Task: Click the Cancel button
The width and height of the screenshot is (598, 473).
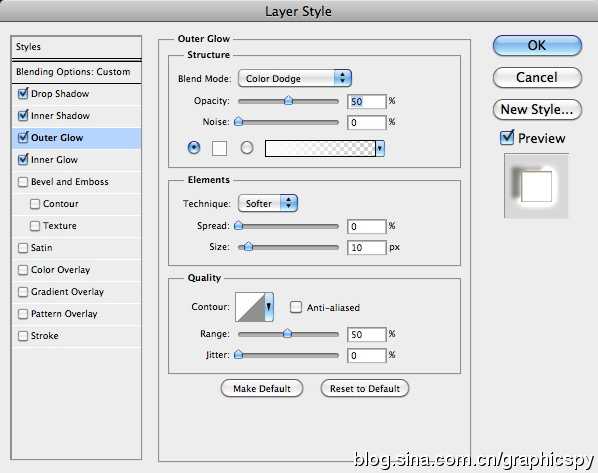Action: pos(537,77)
